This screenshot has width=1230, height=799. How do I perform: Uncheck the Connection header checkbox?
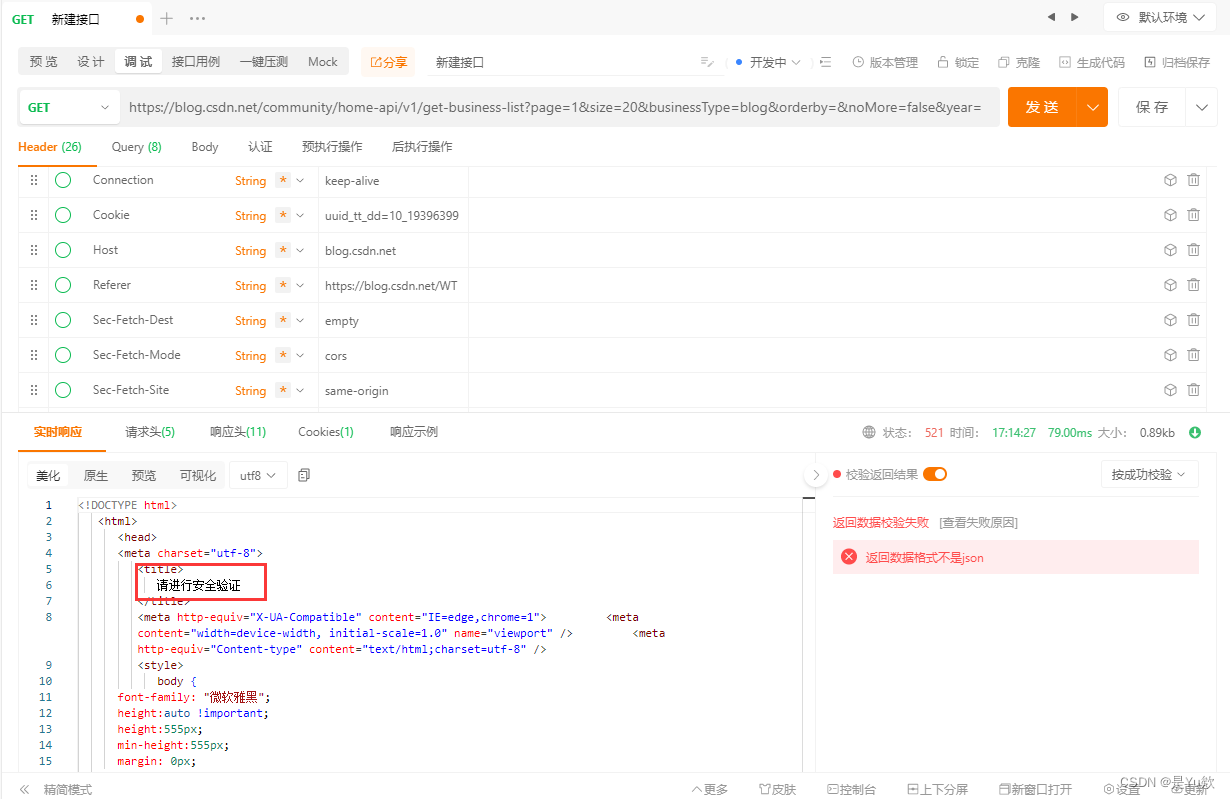[x=63, y=180]
